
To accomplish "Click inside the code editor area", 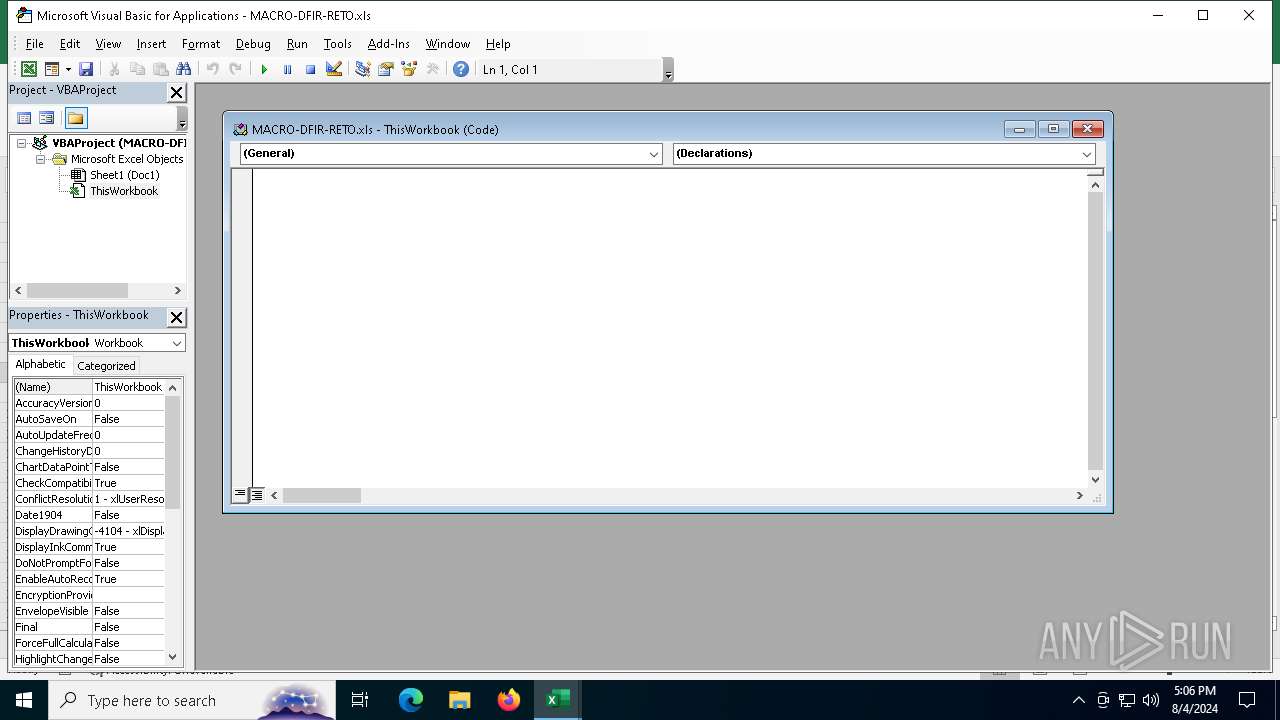I will (669, 327).
